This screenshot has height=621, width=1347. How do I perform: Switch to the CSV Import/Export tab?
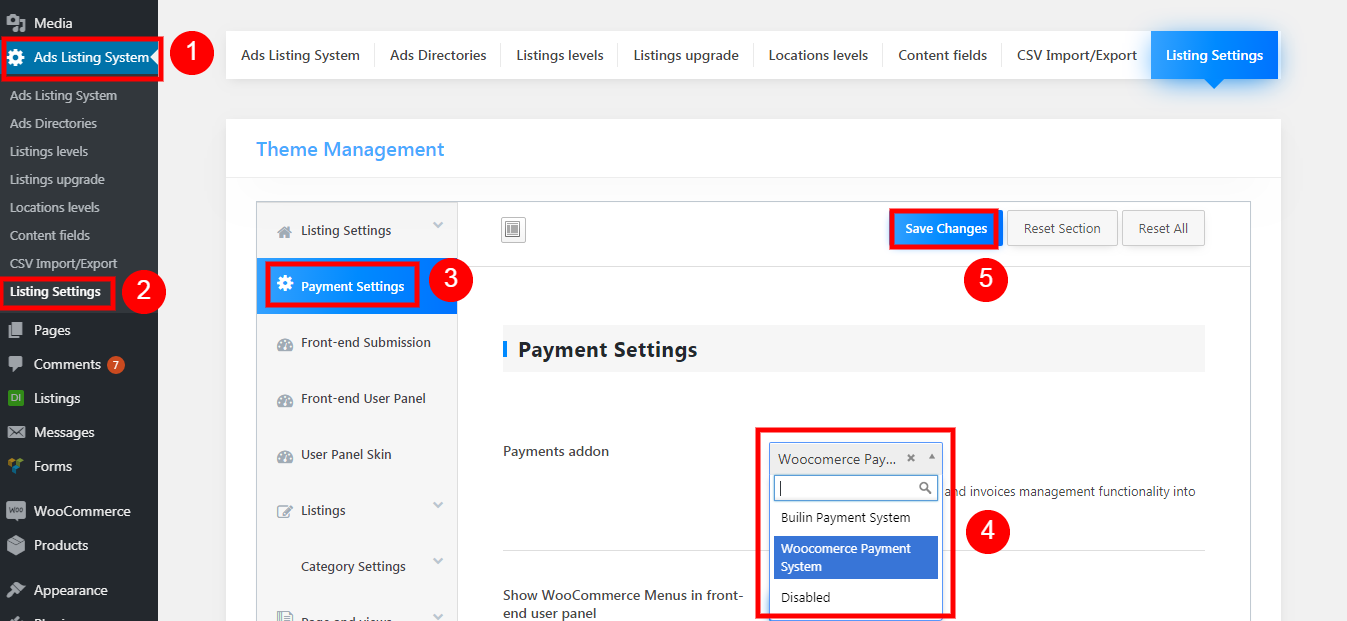1077,55
